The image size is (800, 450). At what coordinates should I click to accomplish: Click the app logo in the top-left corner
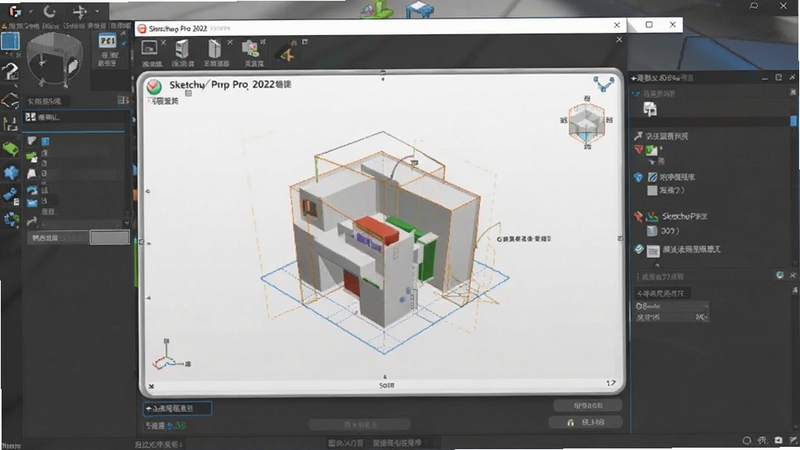[x=15, y=11]
